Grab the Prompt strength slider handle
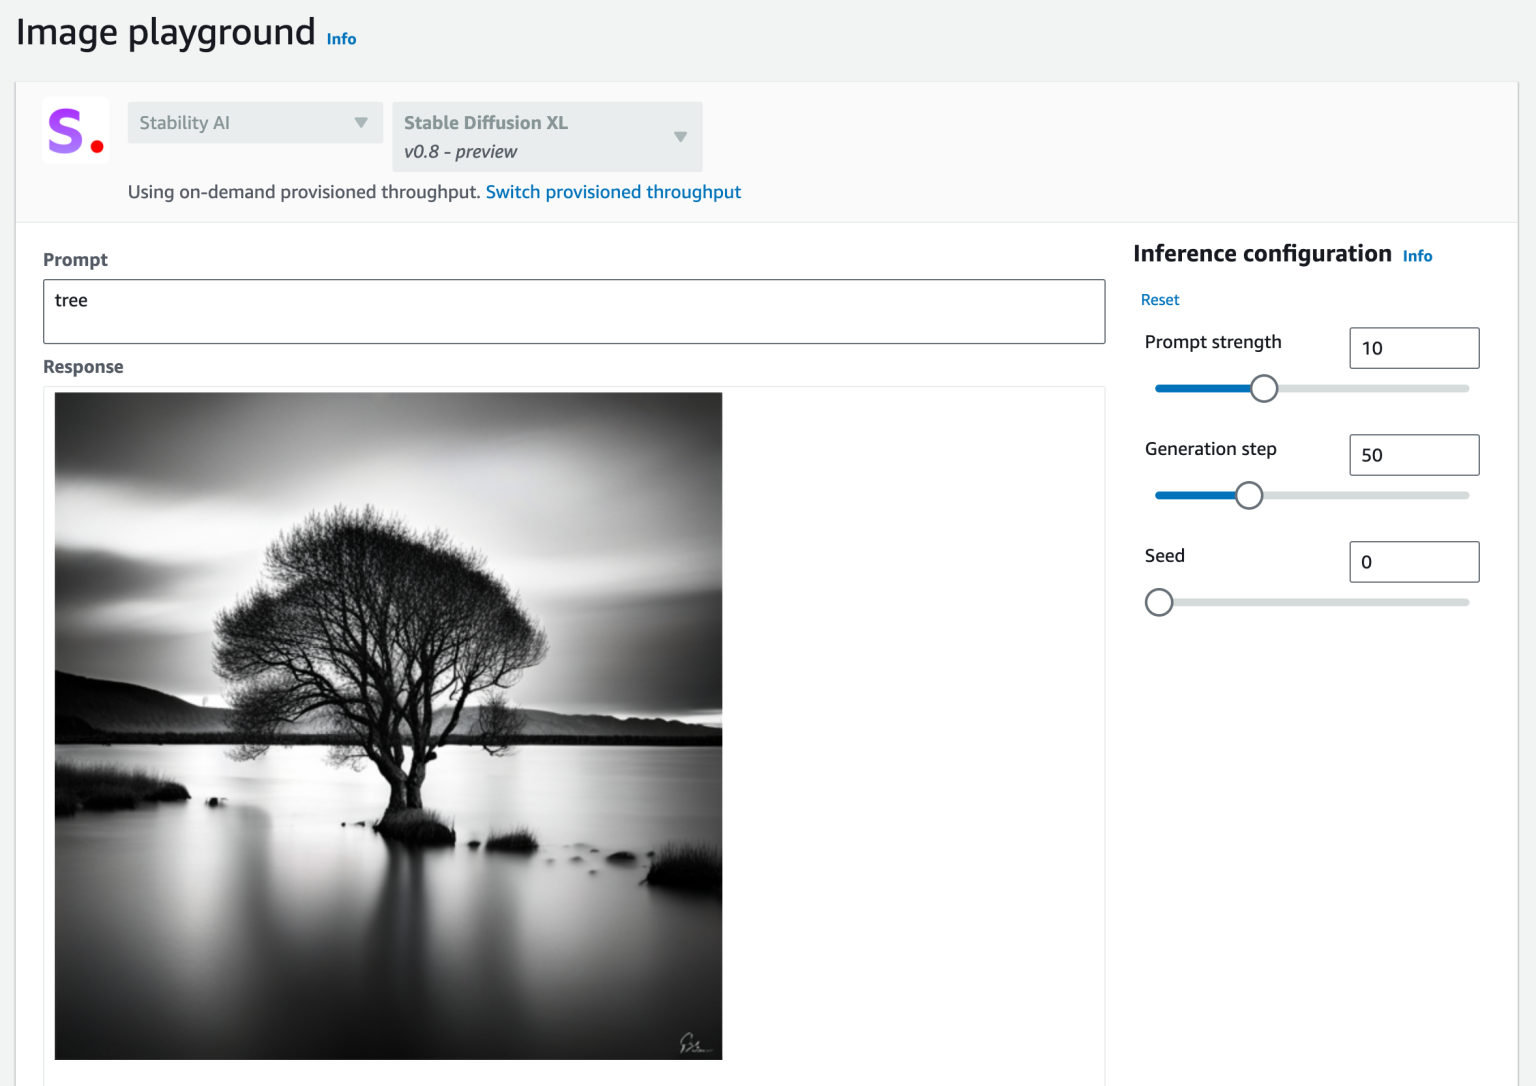The height and width of the screenshot is (1086, 1536). [1264, 389]
